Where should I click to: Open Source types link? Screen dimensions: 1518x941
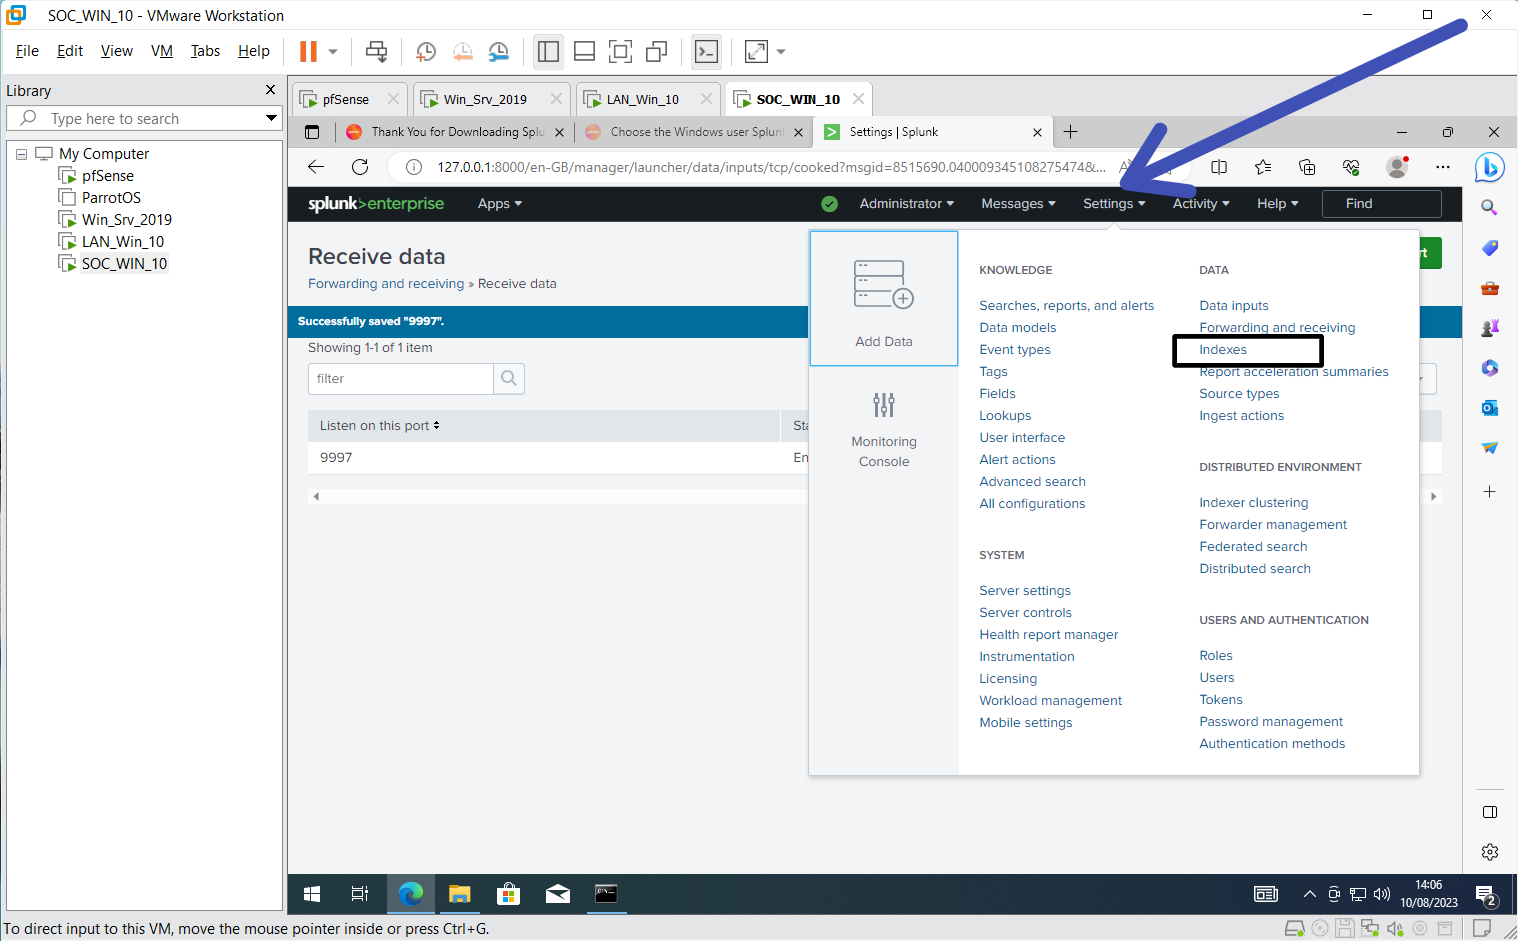[x=1239, y=394]
